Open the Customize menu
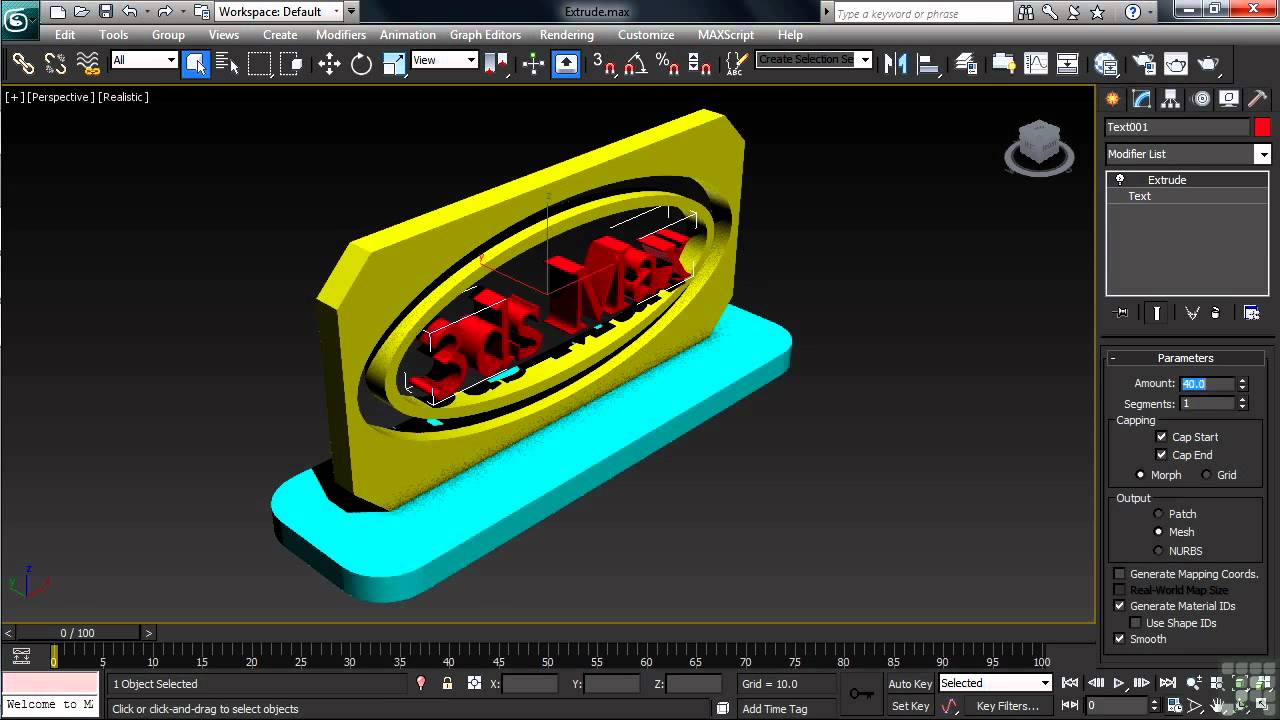Screen dimensions: 1280x720 tap(646, 35)
